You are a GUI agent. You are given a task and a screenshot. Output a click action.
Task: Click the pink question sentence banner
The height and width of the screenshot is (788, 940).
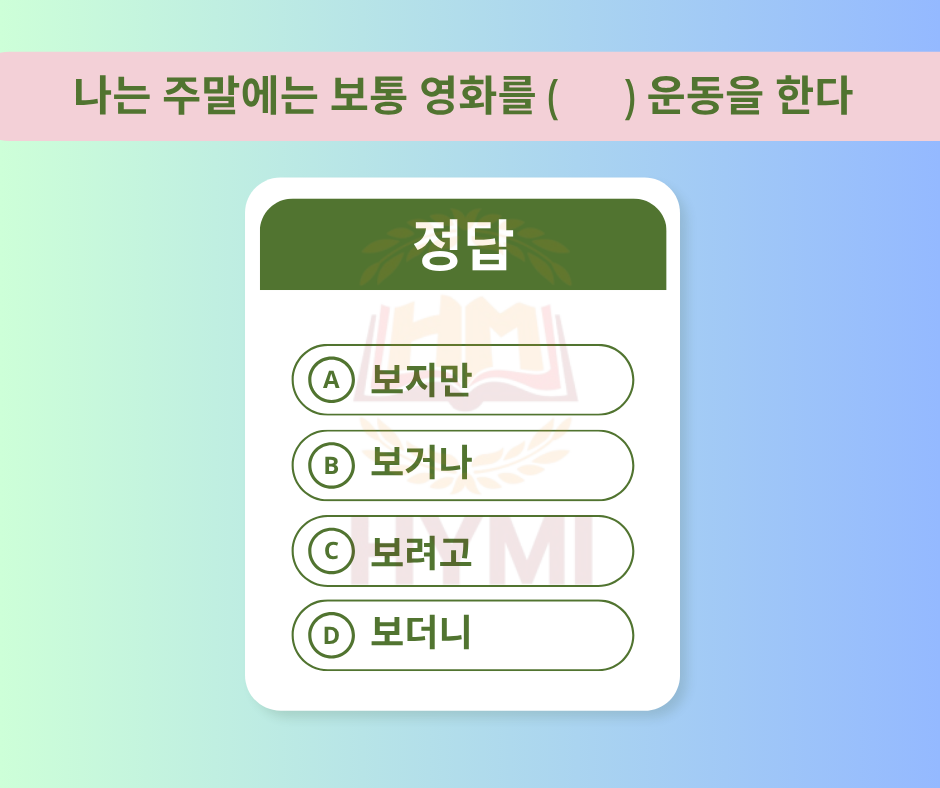click(470, 96)
